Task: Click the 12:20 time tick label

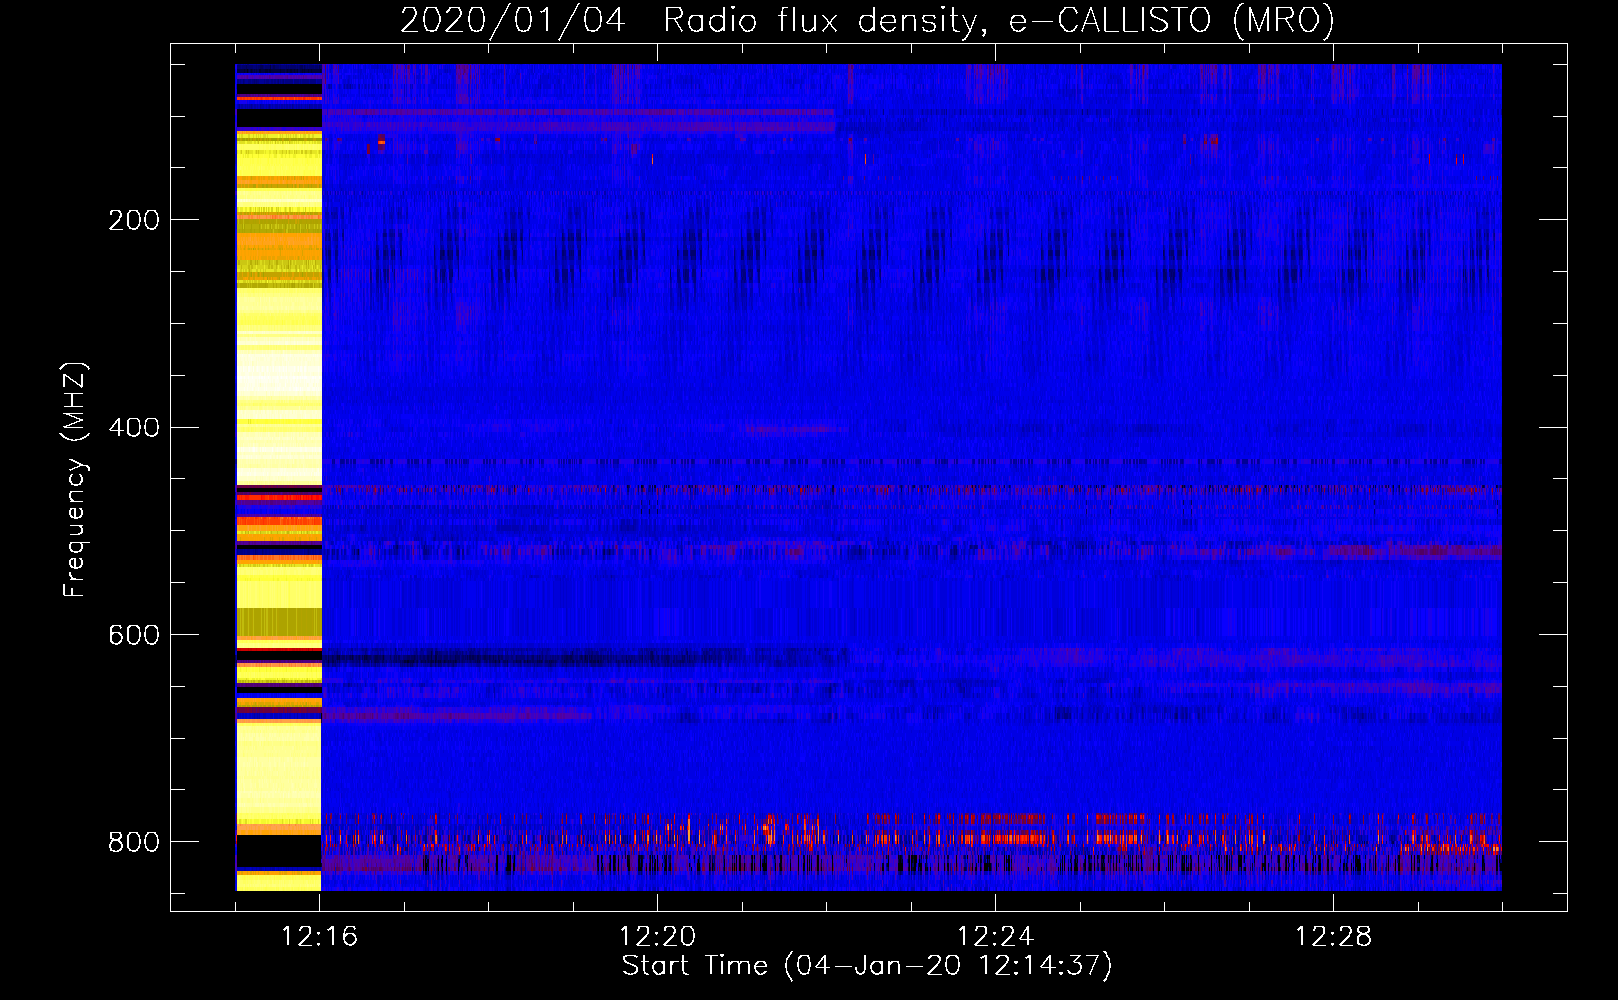Action: [657, 937]
